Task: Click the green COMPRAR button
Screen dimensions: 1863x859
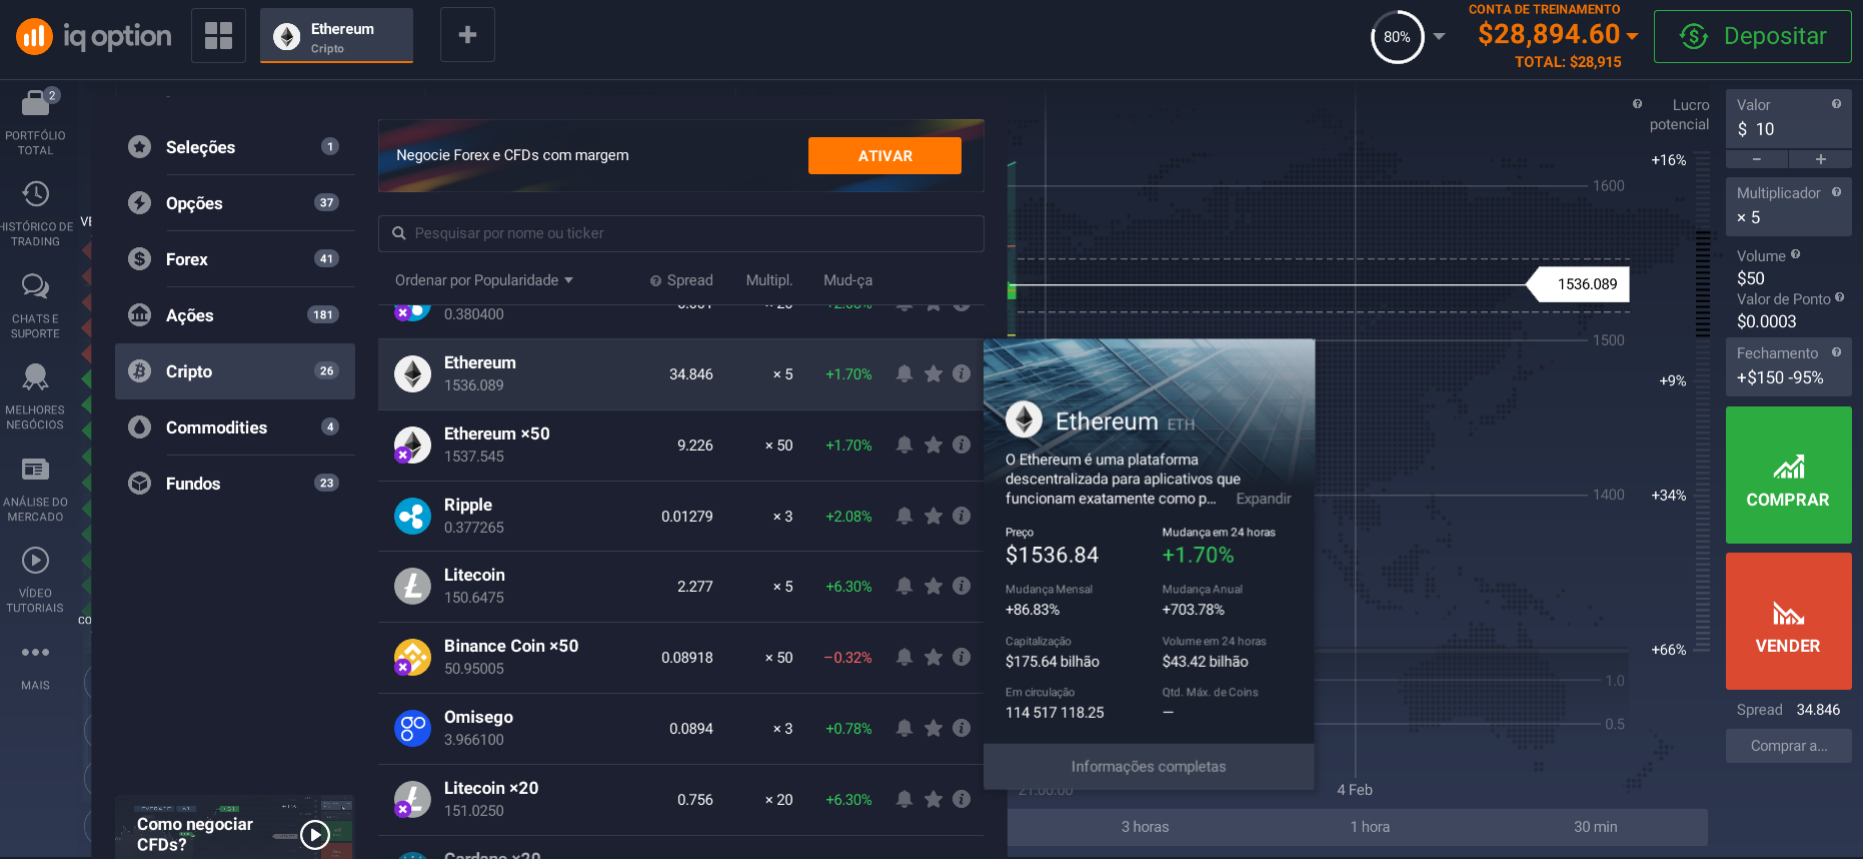Action: [x=1788, y=475]
